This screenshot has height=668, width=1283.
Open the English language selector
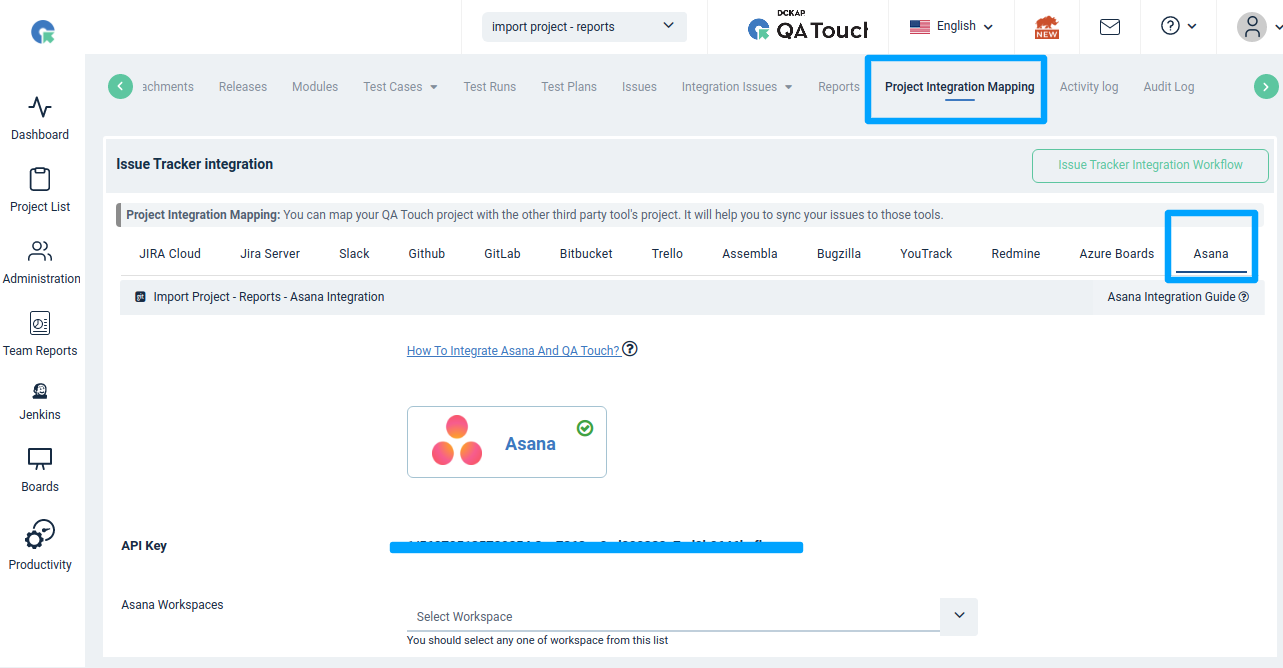pos(951,27)
